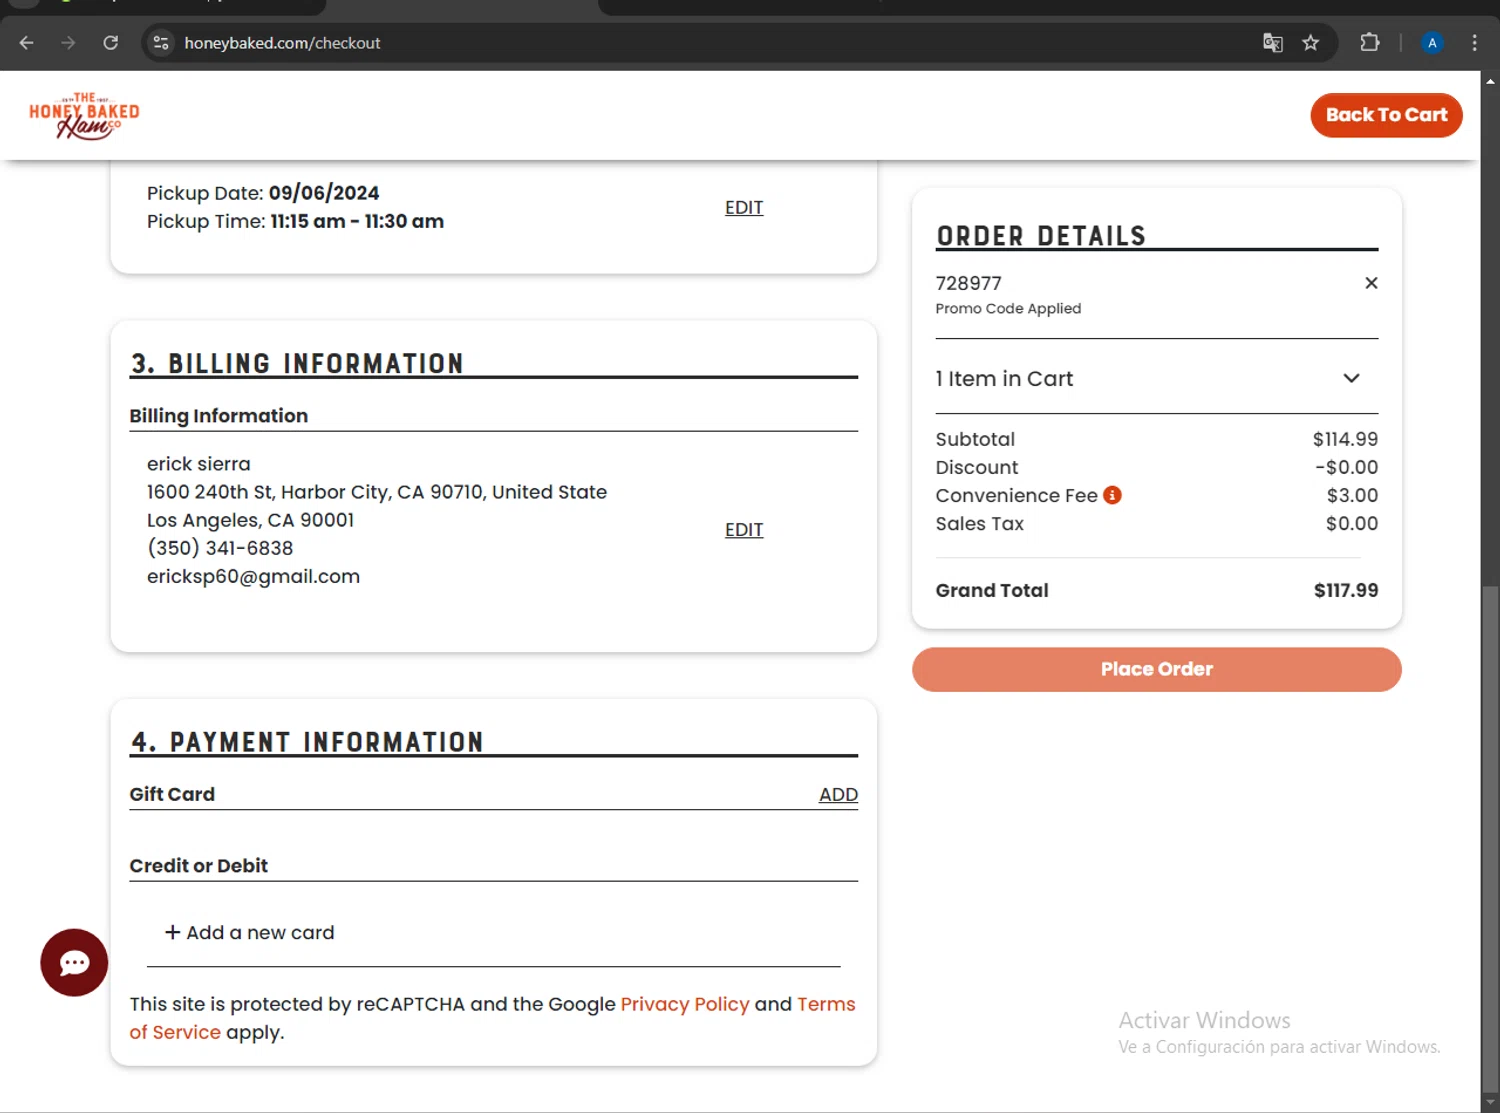Click the plus next to Add a new card
This screenshot has width=1500, height=1113.
(x=173, y=932)
